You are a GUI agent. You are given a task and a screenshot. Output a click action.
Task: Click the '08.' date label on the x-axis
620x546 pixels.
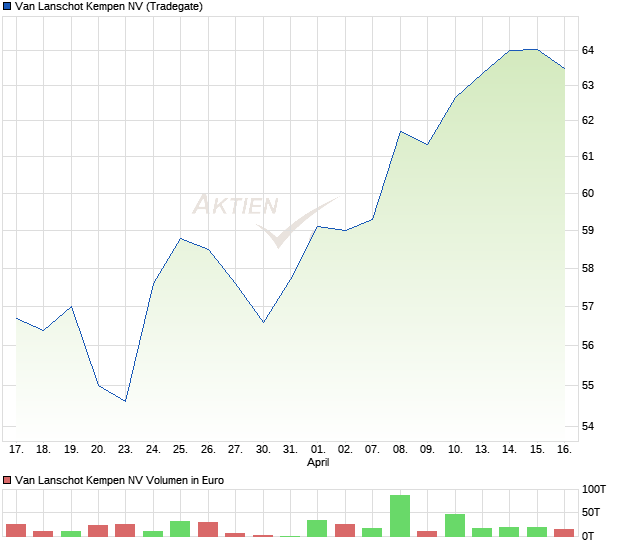click(400, 450)
